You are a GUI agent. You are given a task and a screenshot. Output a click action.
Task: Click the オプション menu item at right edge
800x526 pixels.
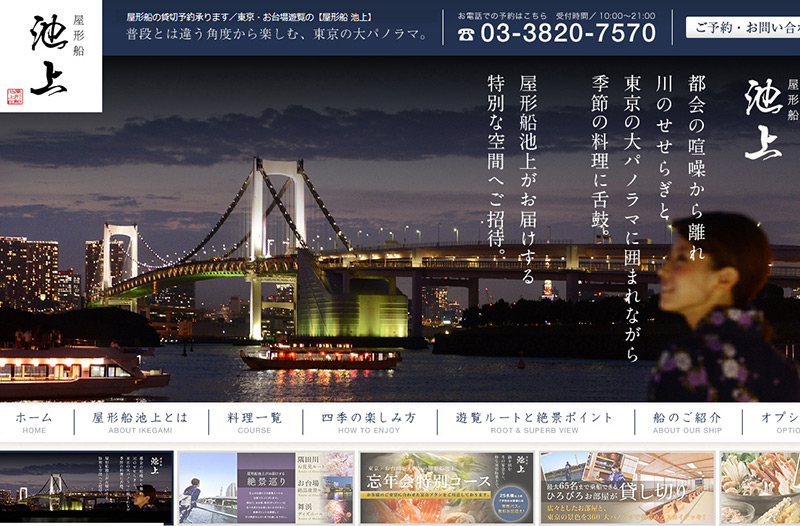coord(780,422)
